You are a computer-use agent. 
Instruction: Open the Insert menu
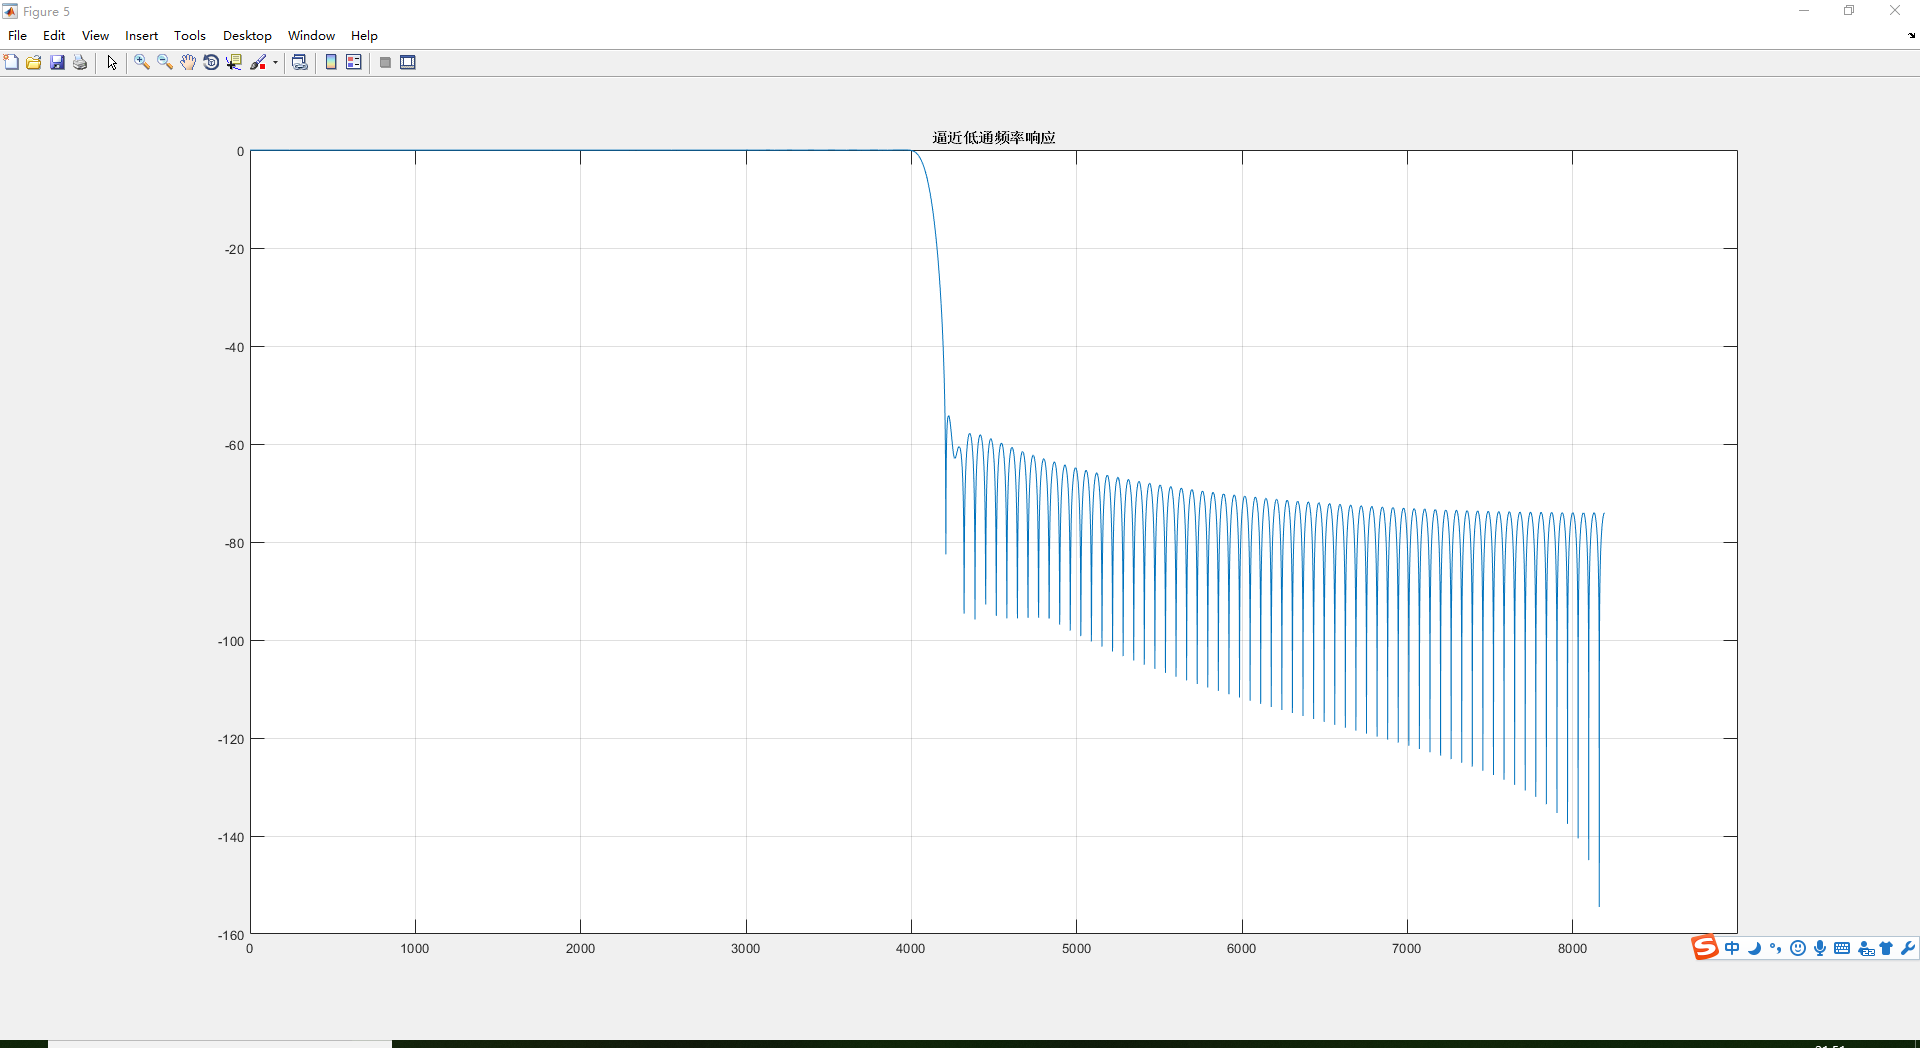141,35
